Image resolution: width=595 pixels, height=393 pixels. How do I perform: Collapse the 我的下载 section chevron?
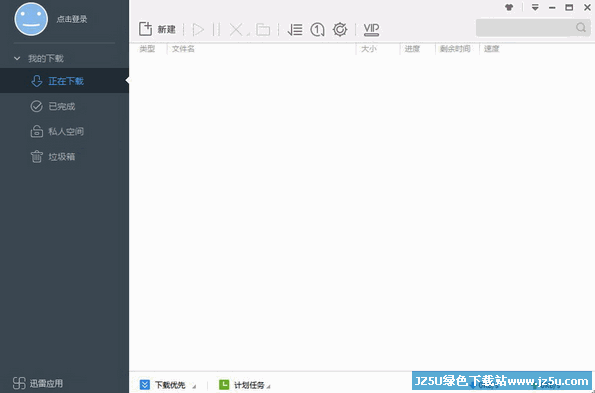pos(17,58)
